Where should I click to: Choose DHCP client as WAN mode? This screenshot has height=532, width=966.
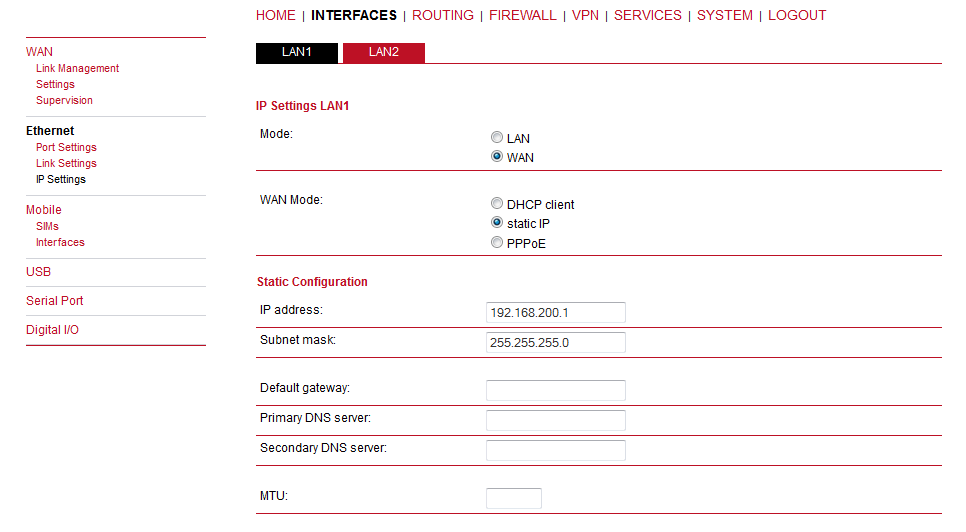coord(497,203)
